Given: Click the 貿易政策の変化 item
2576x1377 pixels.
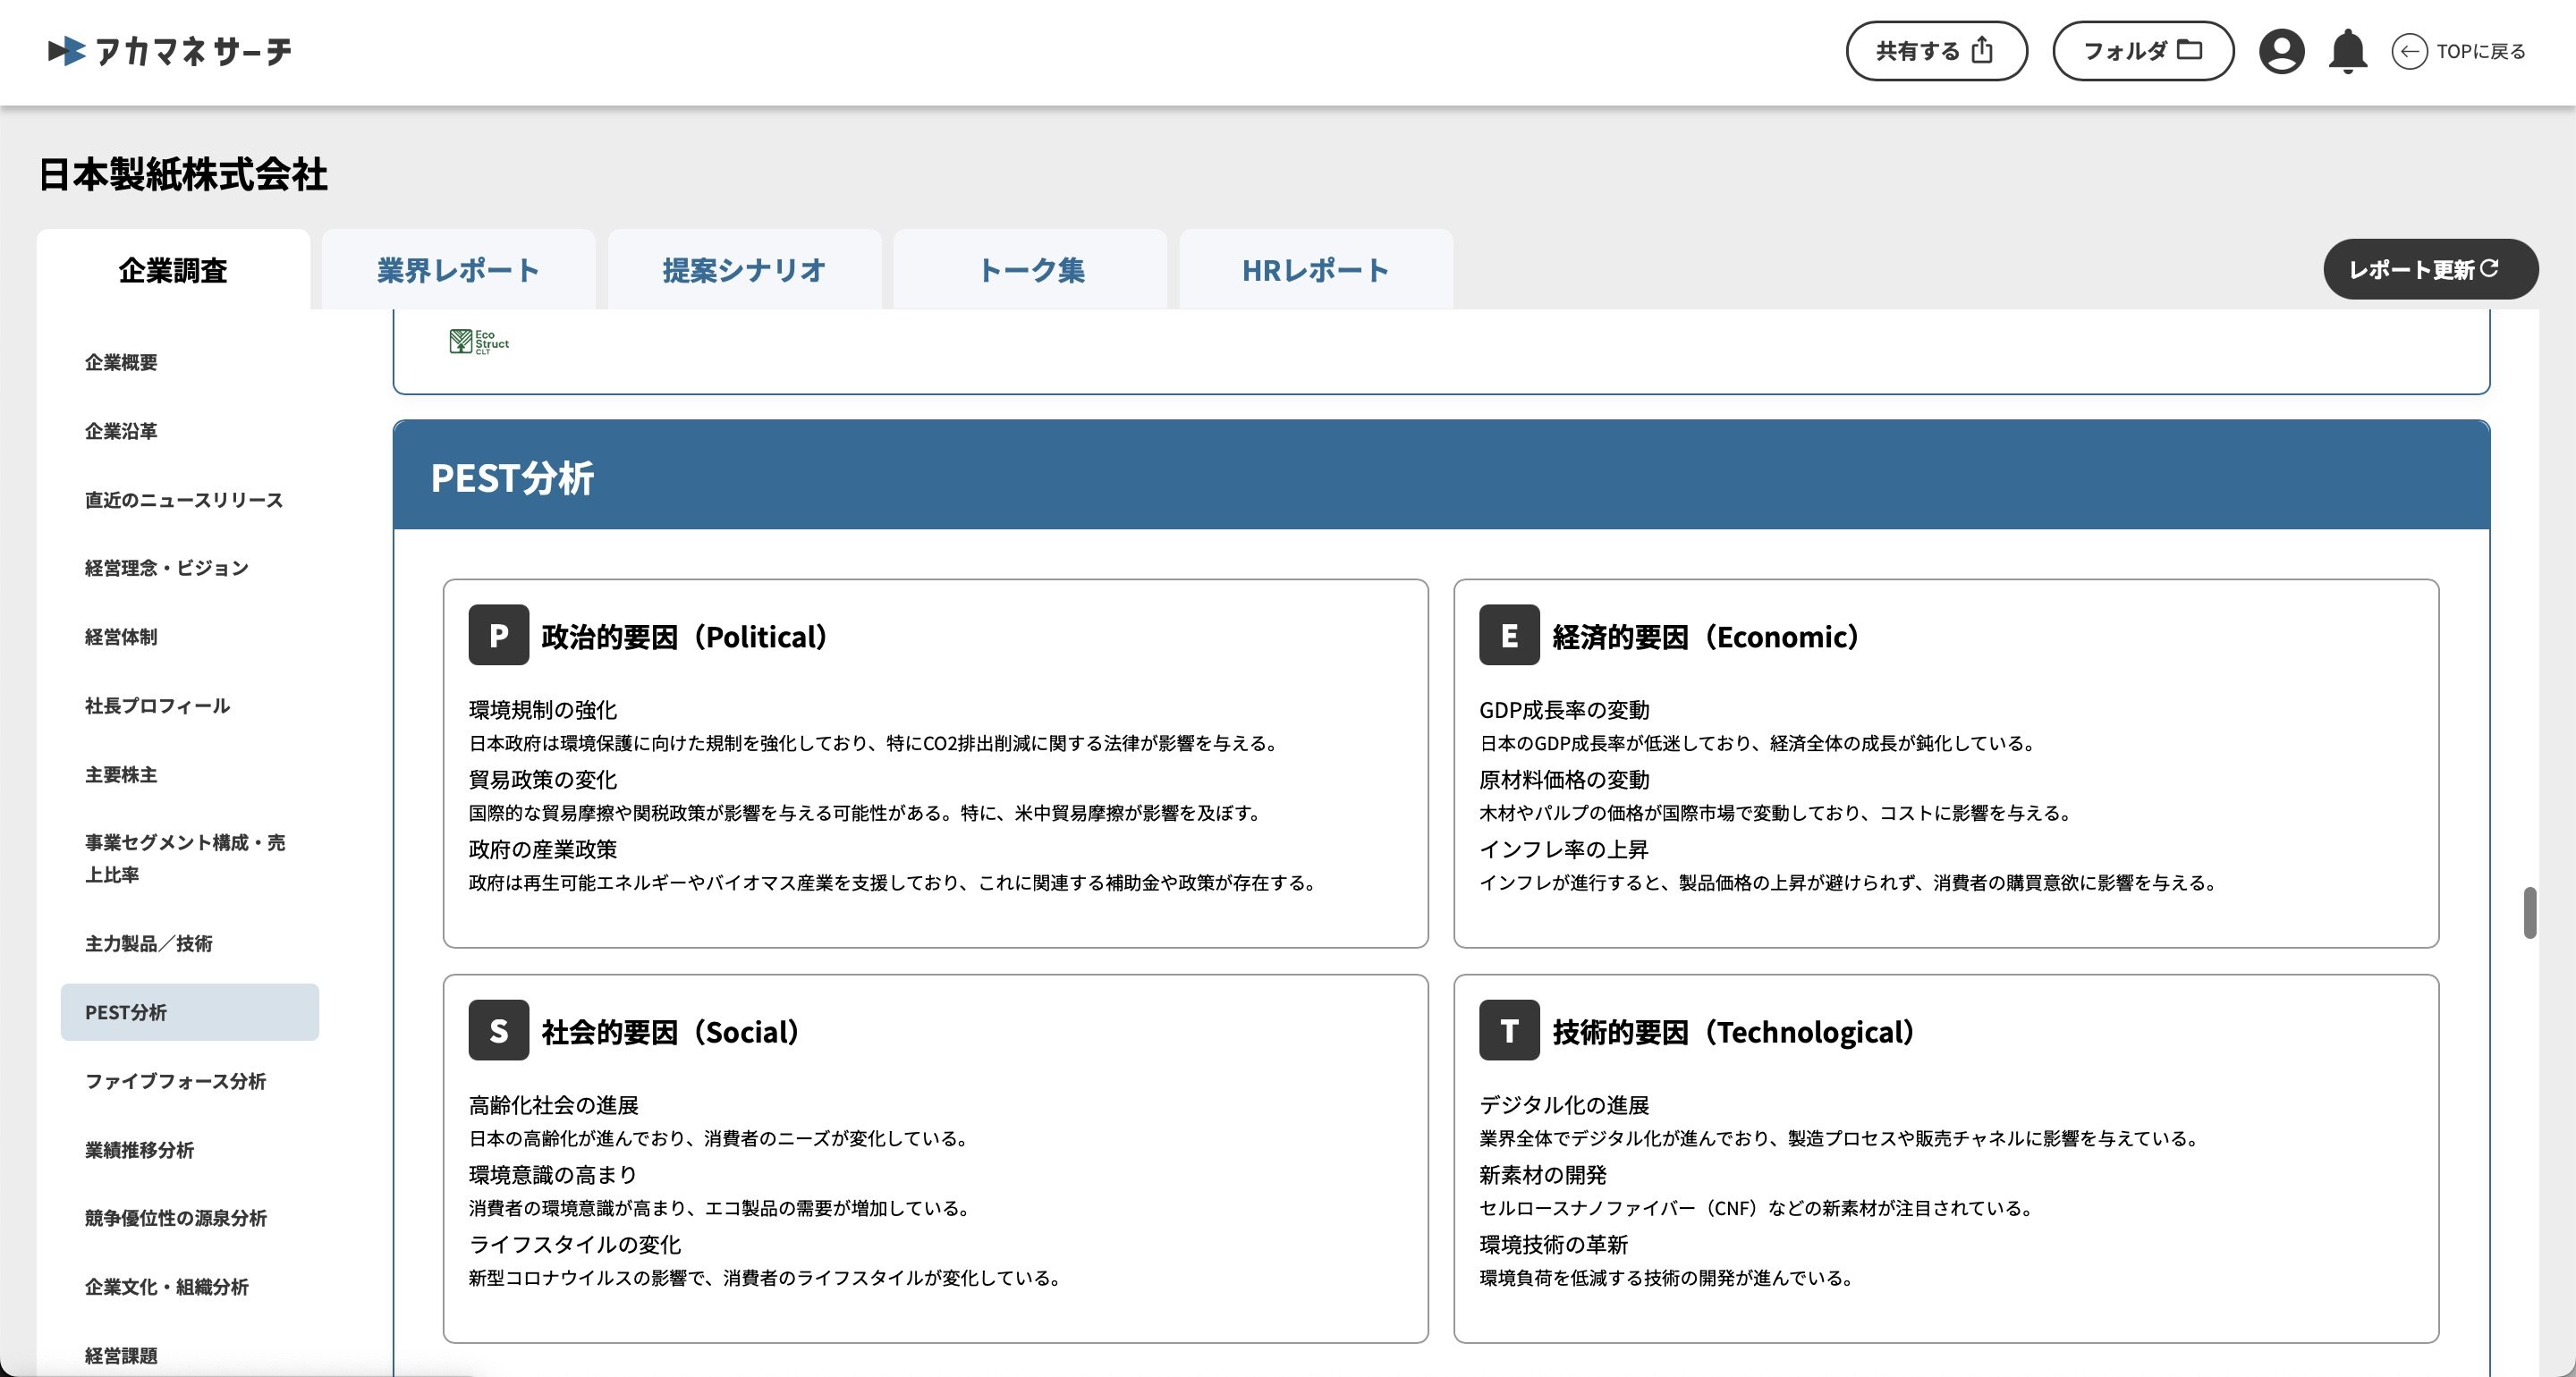Looking at the screenshot, I should [543, 780].
